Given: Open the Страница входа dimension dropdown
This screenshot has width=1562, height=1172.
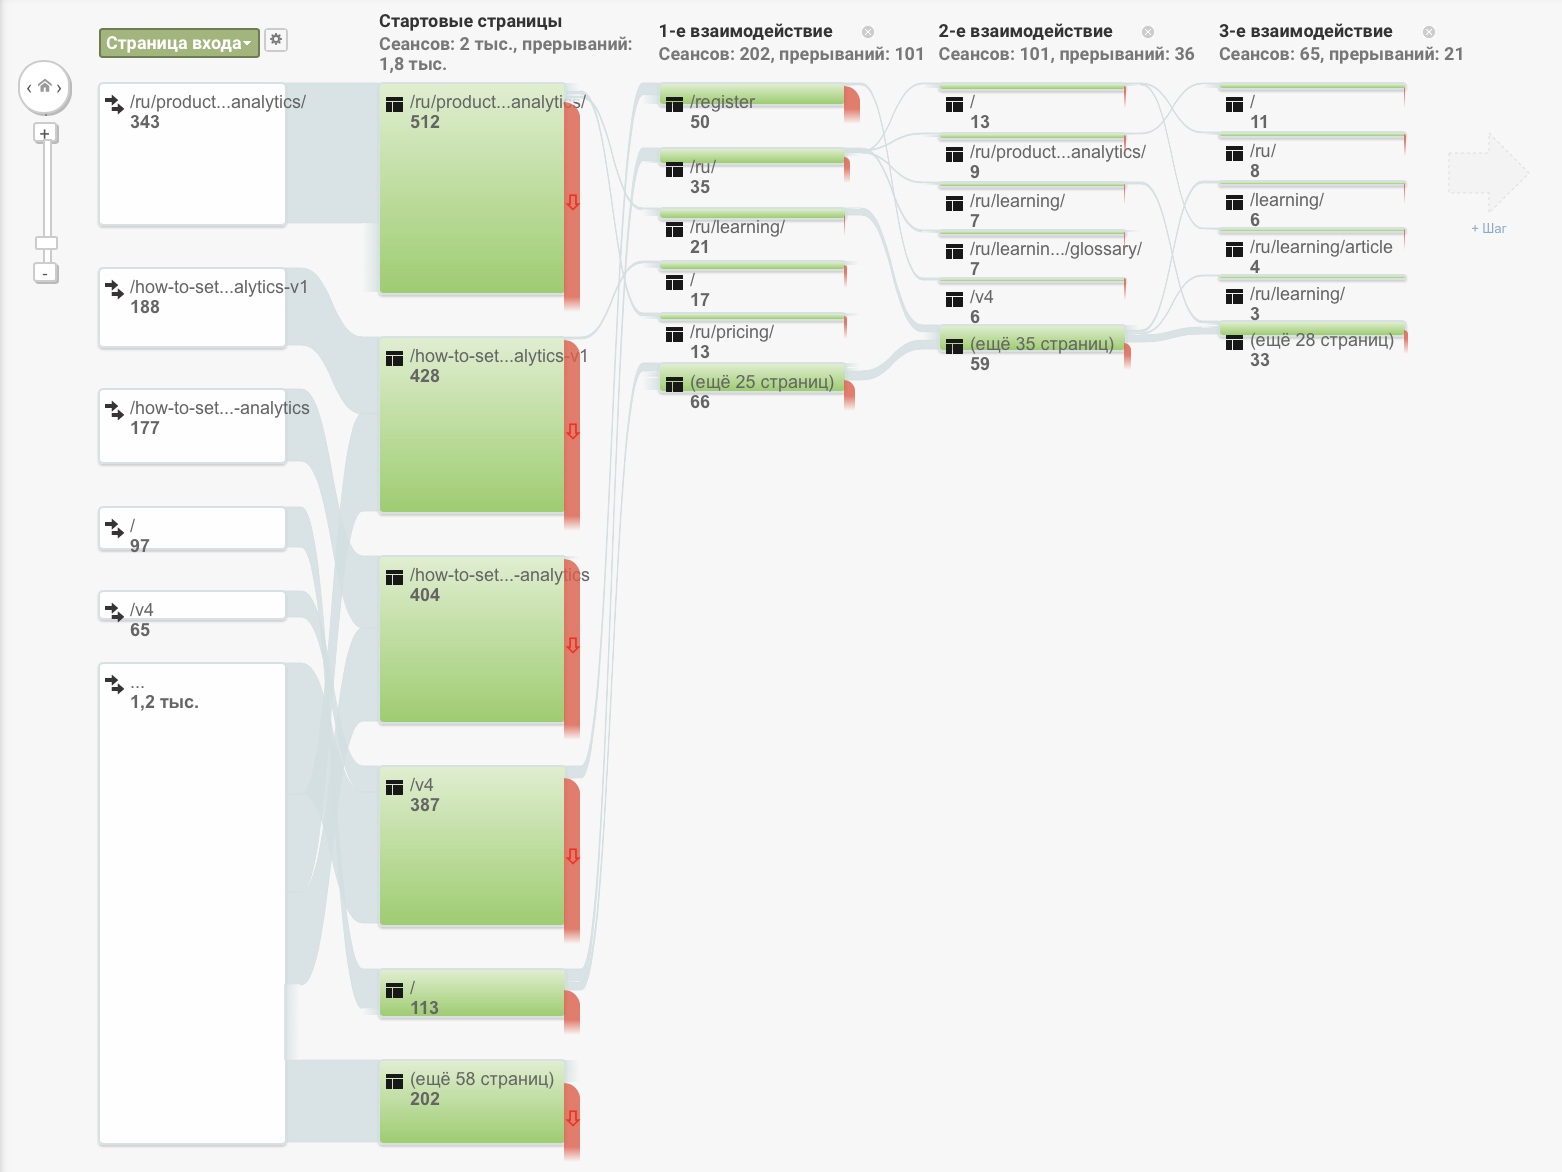Looking at the screenshot, I should pyautogui.click(x=179, y=43).
